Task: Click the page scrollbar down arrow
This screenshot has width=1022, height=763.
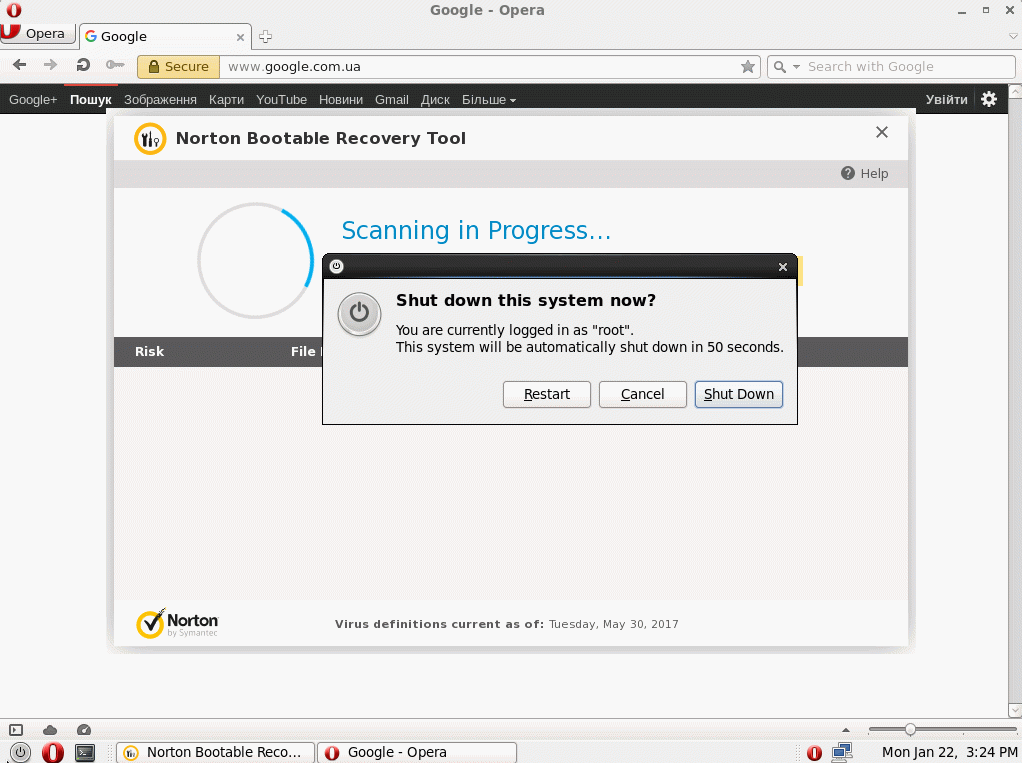Action: pos(1015,710)
